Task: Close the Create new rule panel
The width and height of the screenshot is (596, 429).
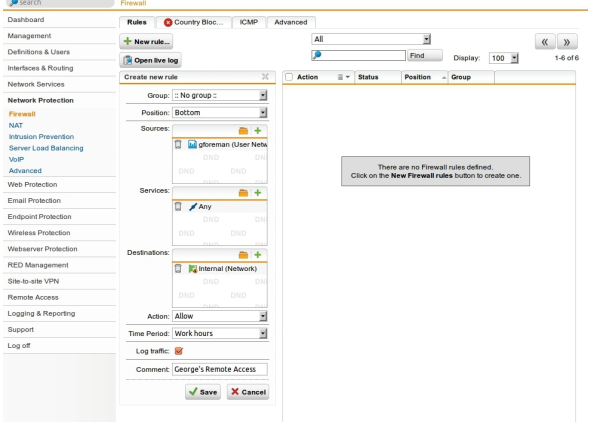Action: click(265, 77)
